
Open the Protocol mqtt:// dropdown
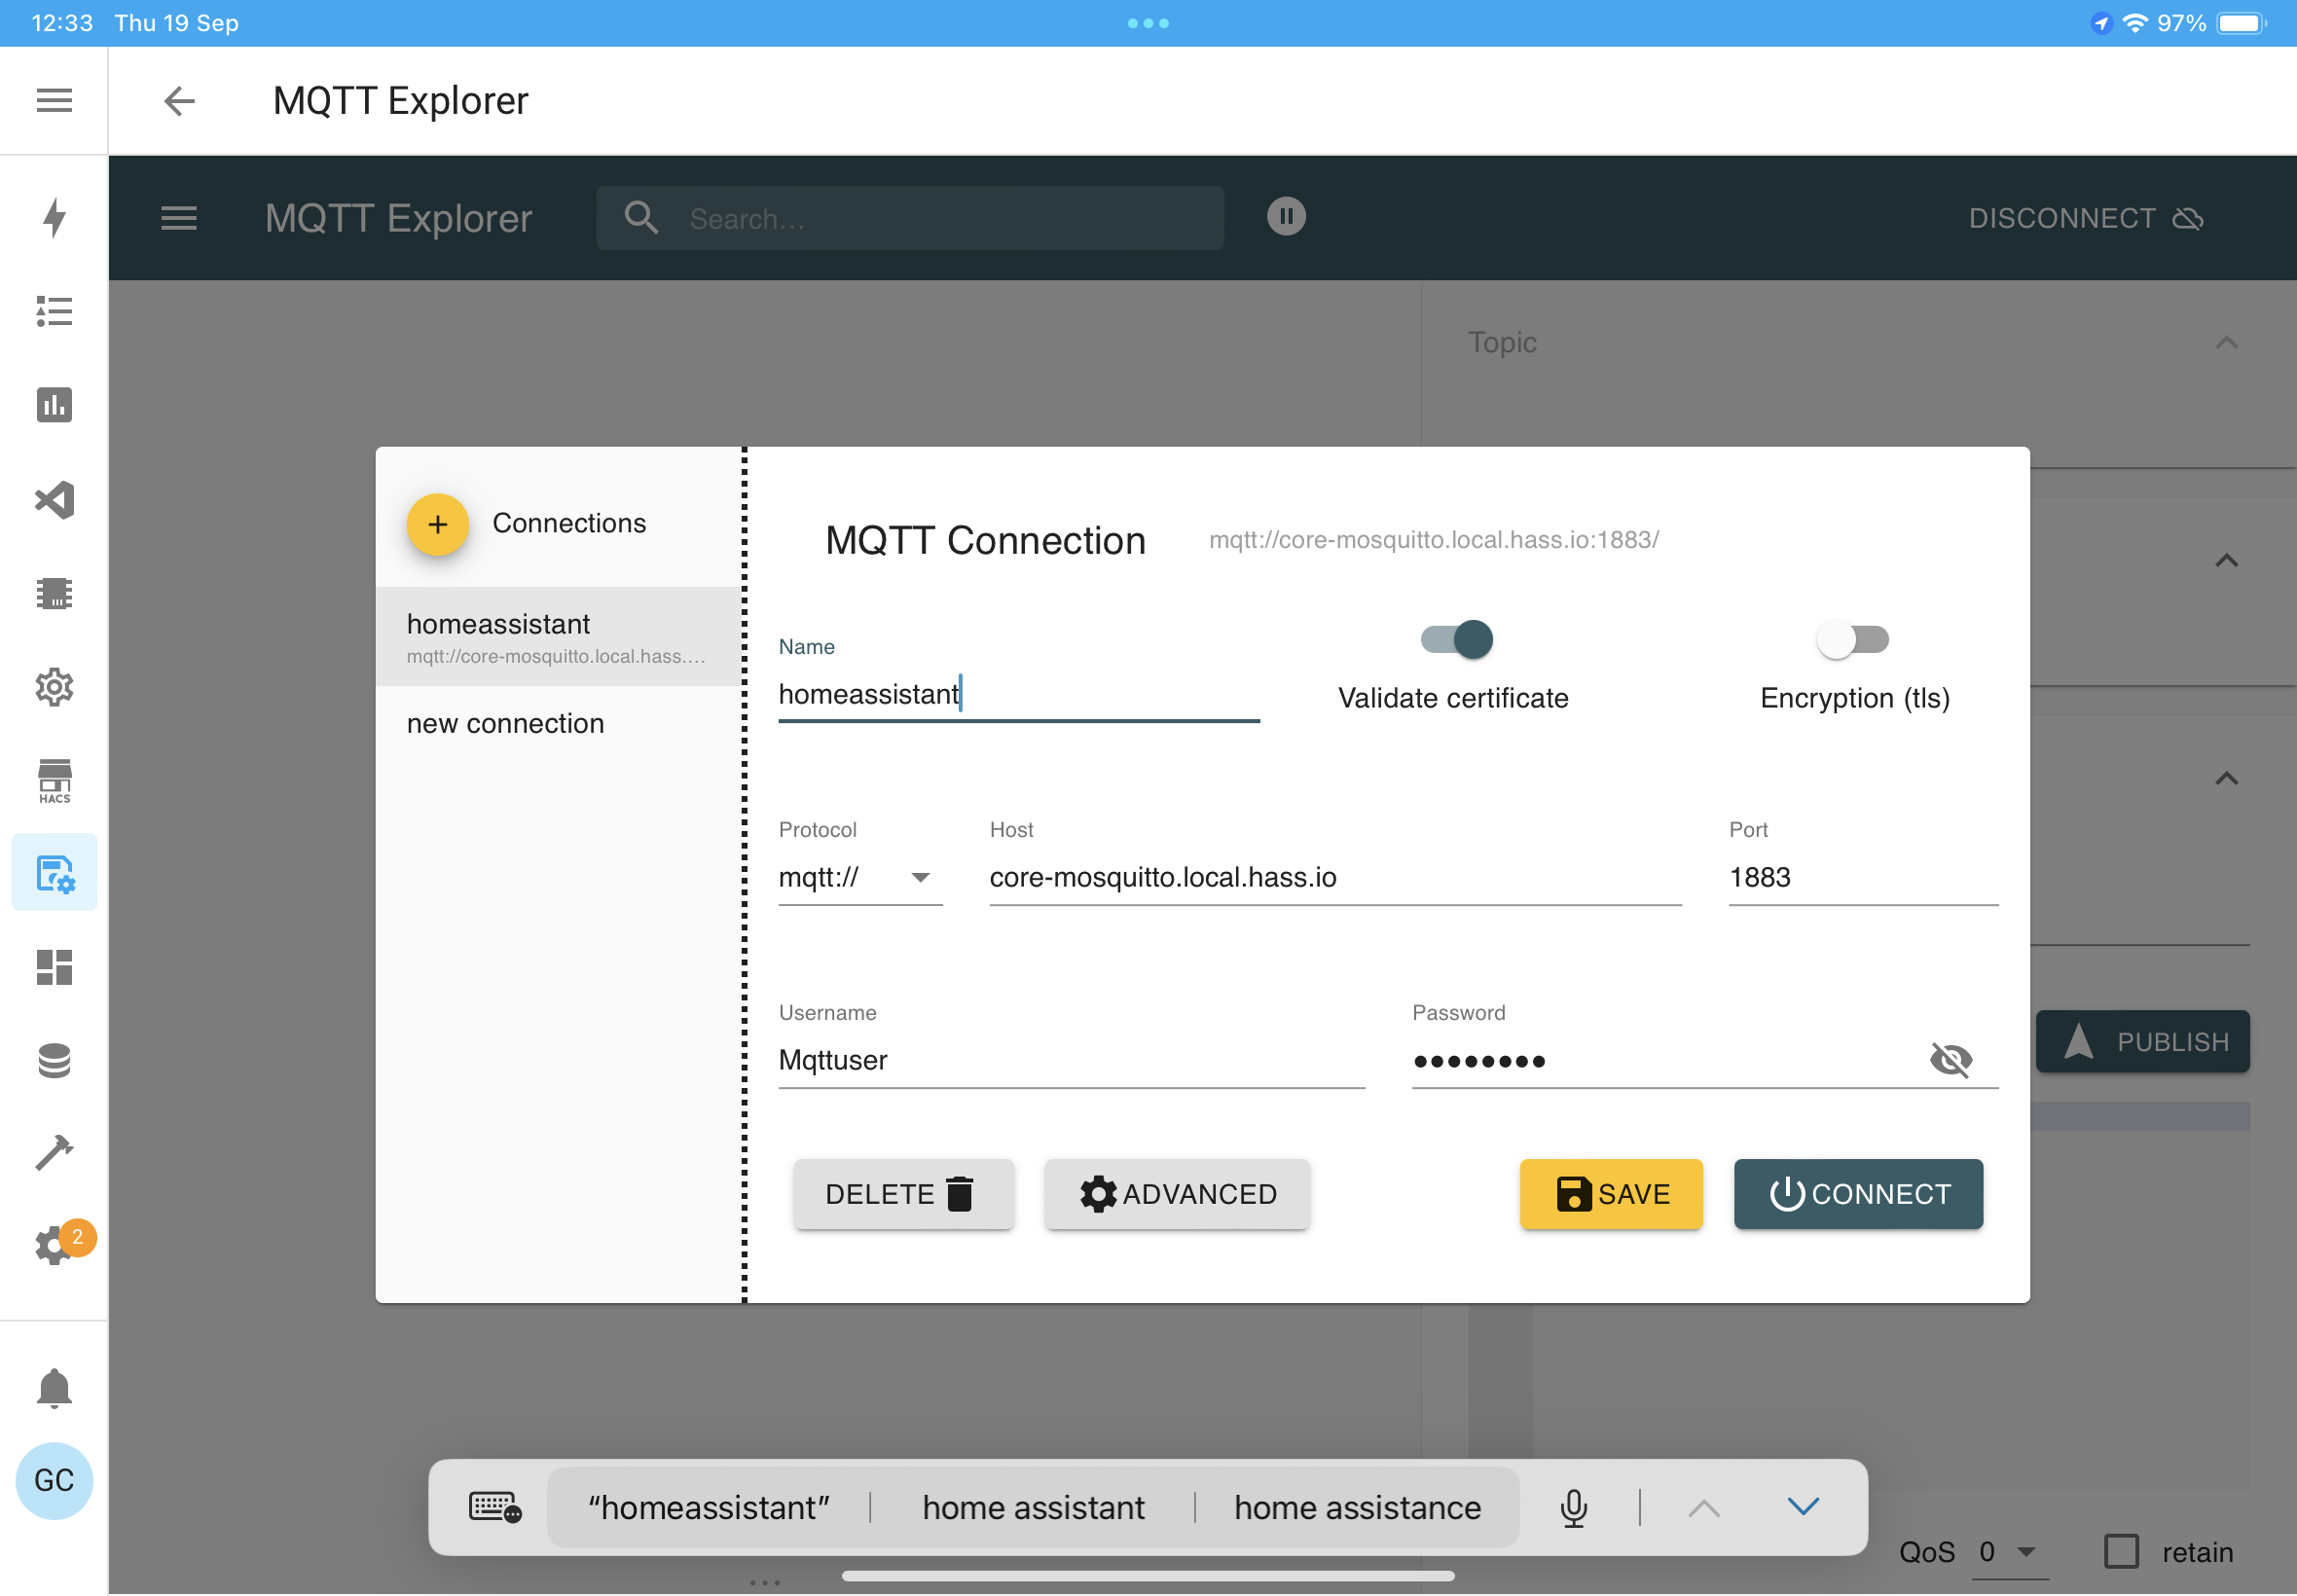coord(860,877)
